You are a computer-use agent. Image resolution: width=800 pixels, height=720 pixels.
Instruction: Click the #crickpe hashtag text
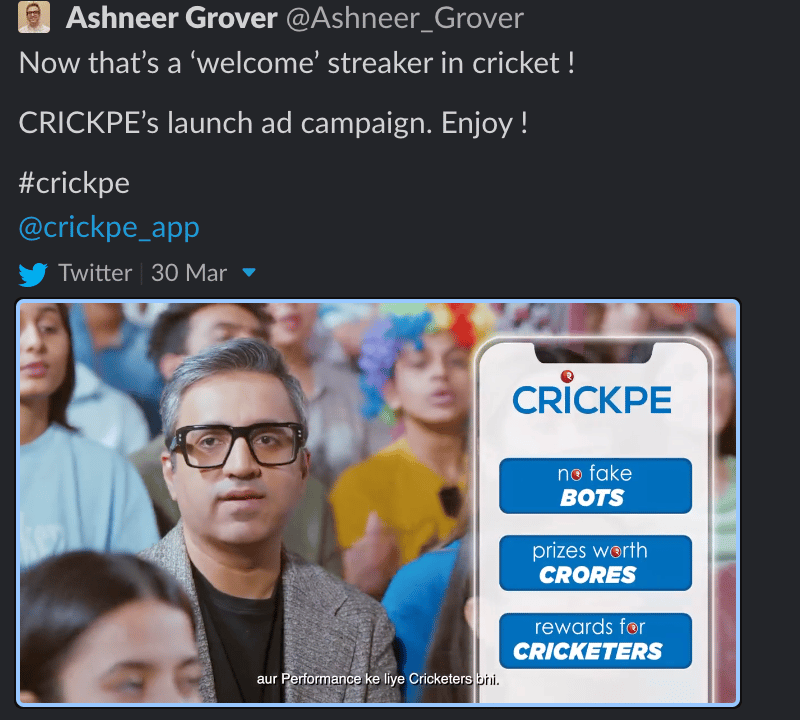(74, 183)
